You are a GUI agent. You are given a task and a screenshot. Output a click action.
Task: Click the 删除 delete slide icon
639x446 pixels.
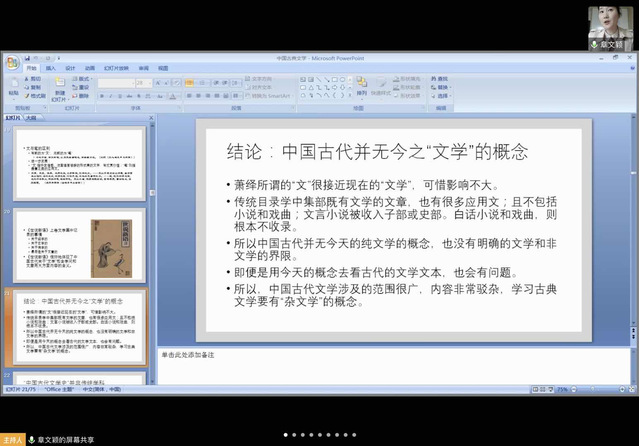[x=81, y=94]
